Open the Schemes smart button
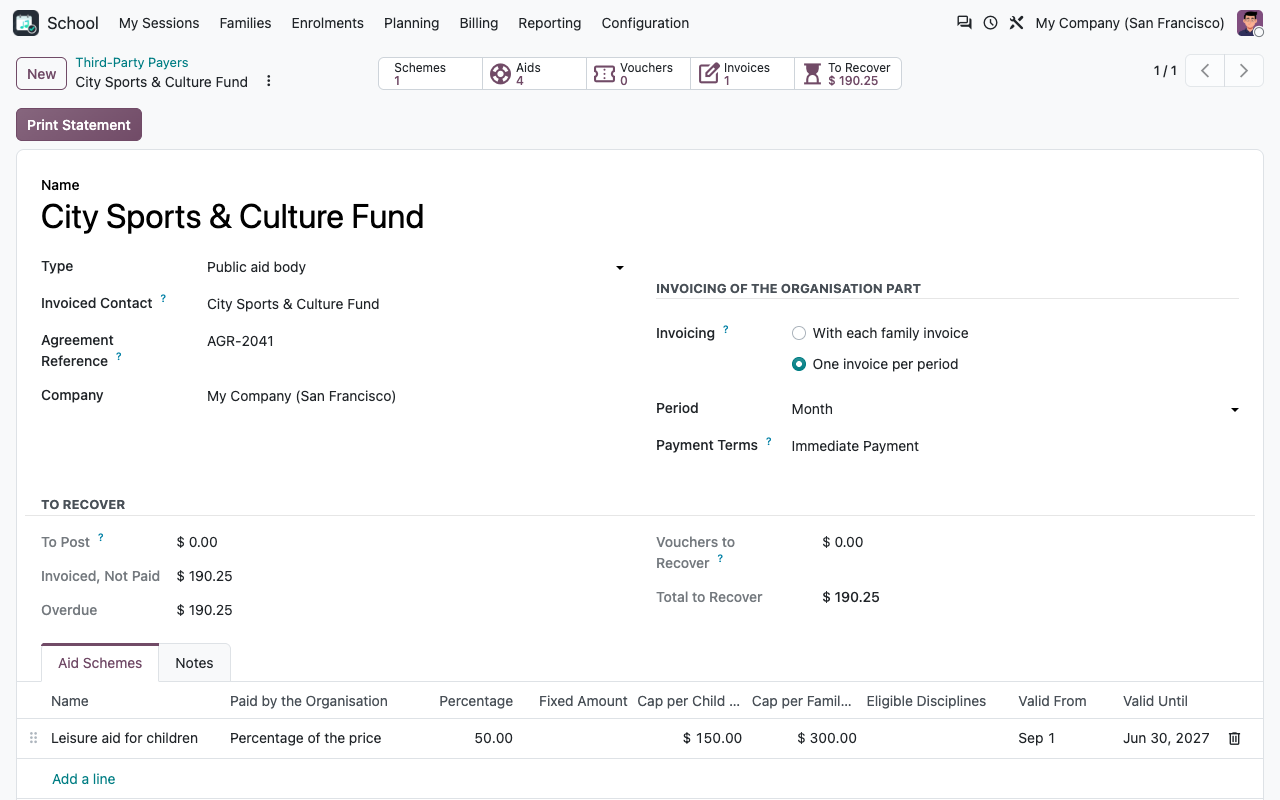Viewport: 1280px width, 800px height. [x=431, y=74]
